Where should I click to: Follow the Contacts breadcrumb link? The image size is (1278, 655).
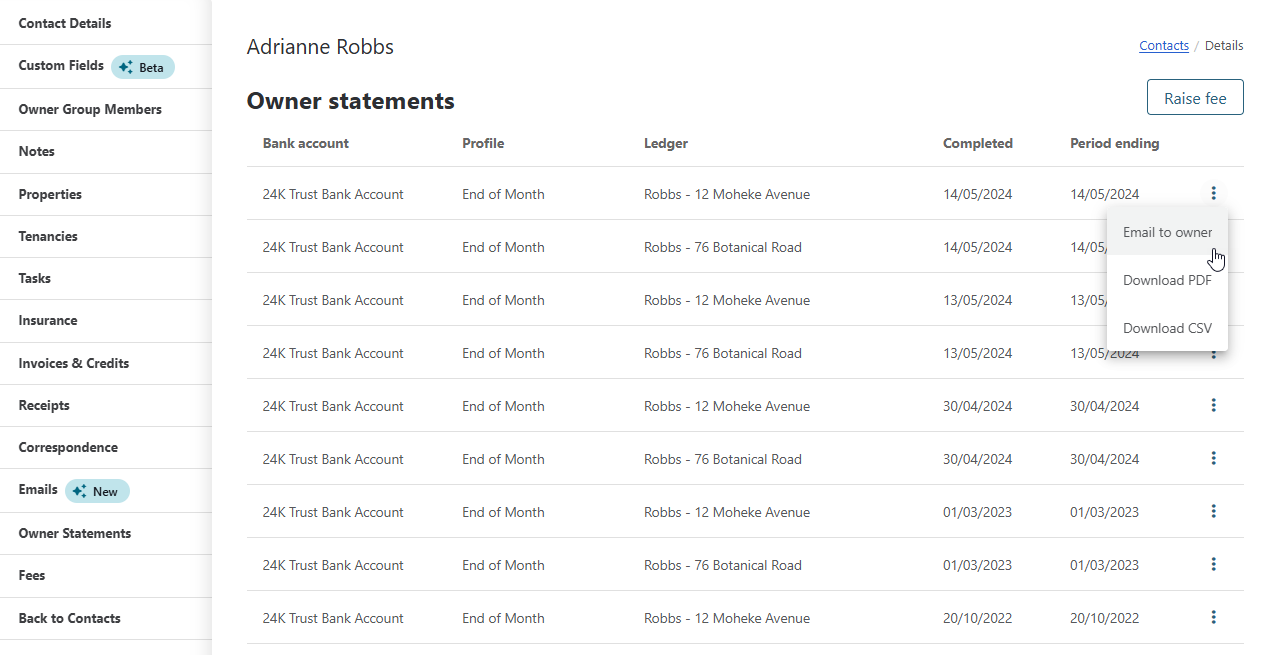pos(1164,46)
